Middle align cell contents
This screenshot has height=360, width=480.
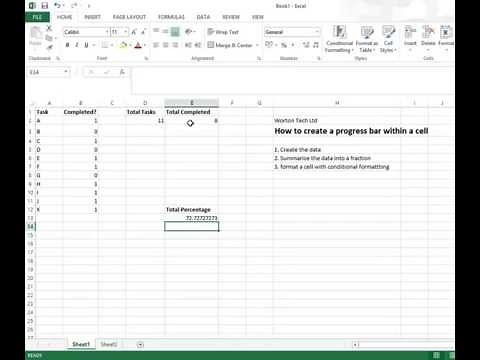tap(165, 32)
